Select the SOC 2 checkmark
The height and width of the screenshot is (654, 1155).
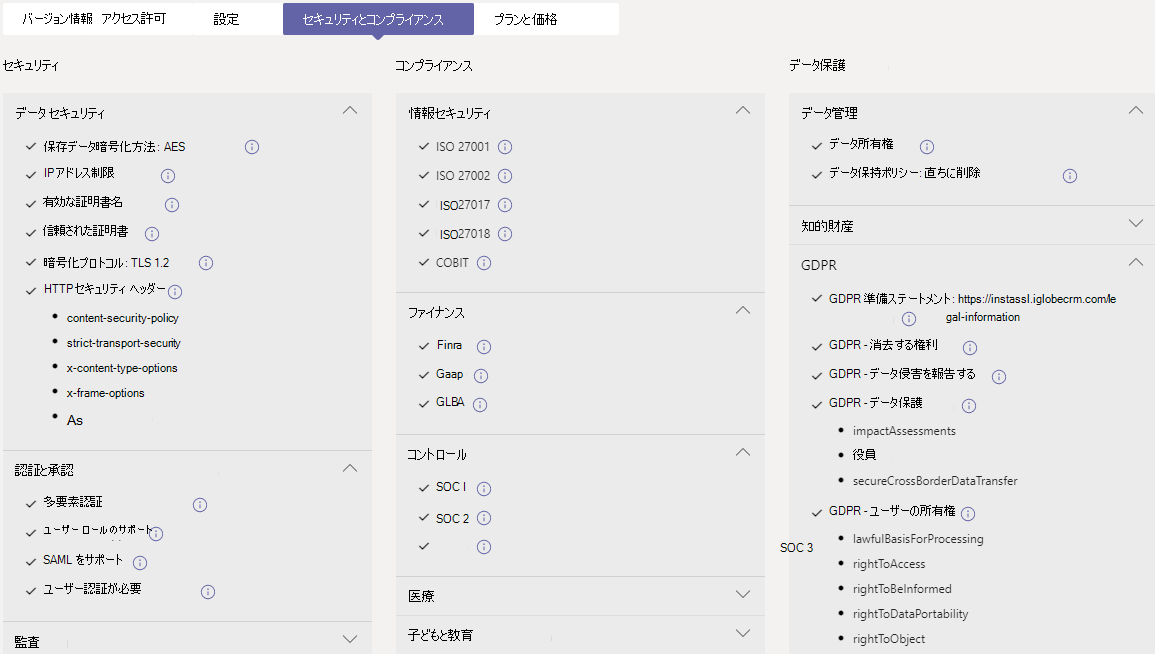pos(422,518)
